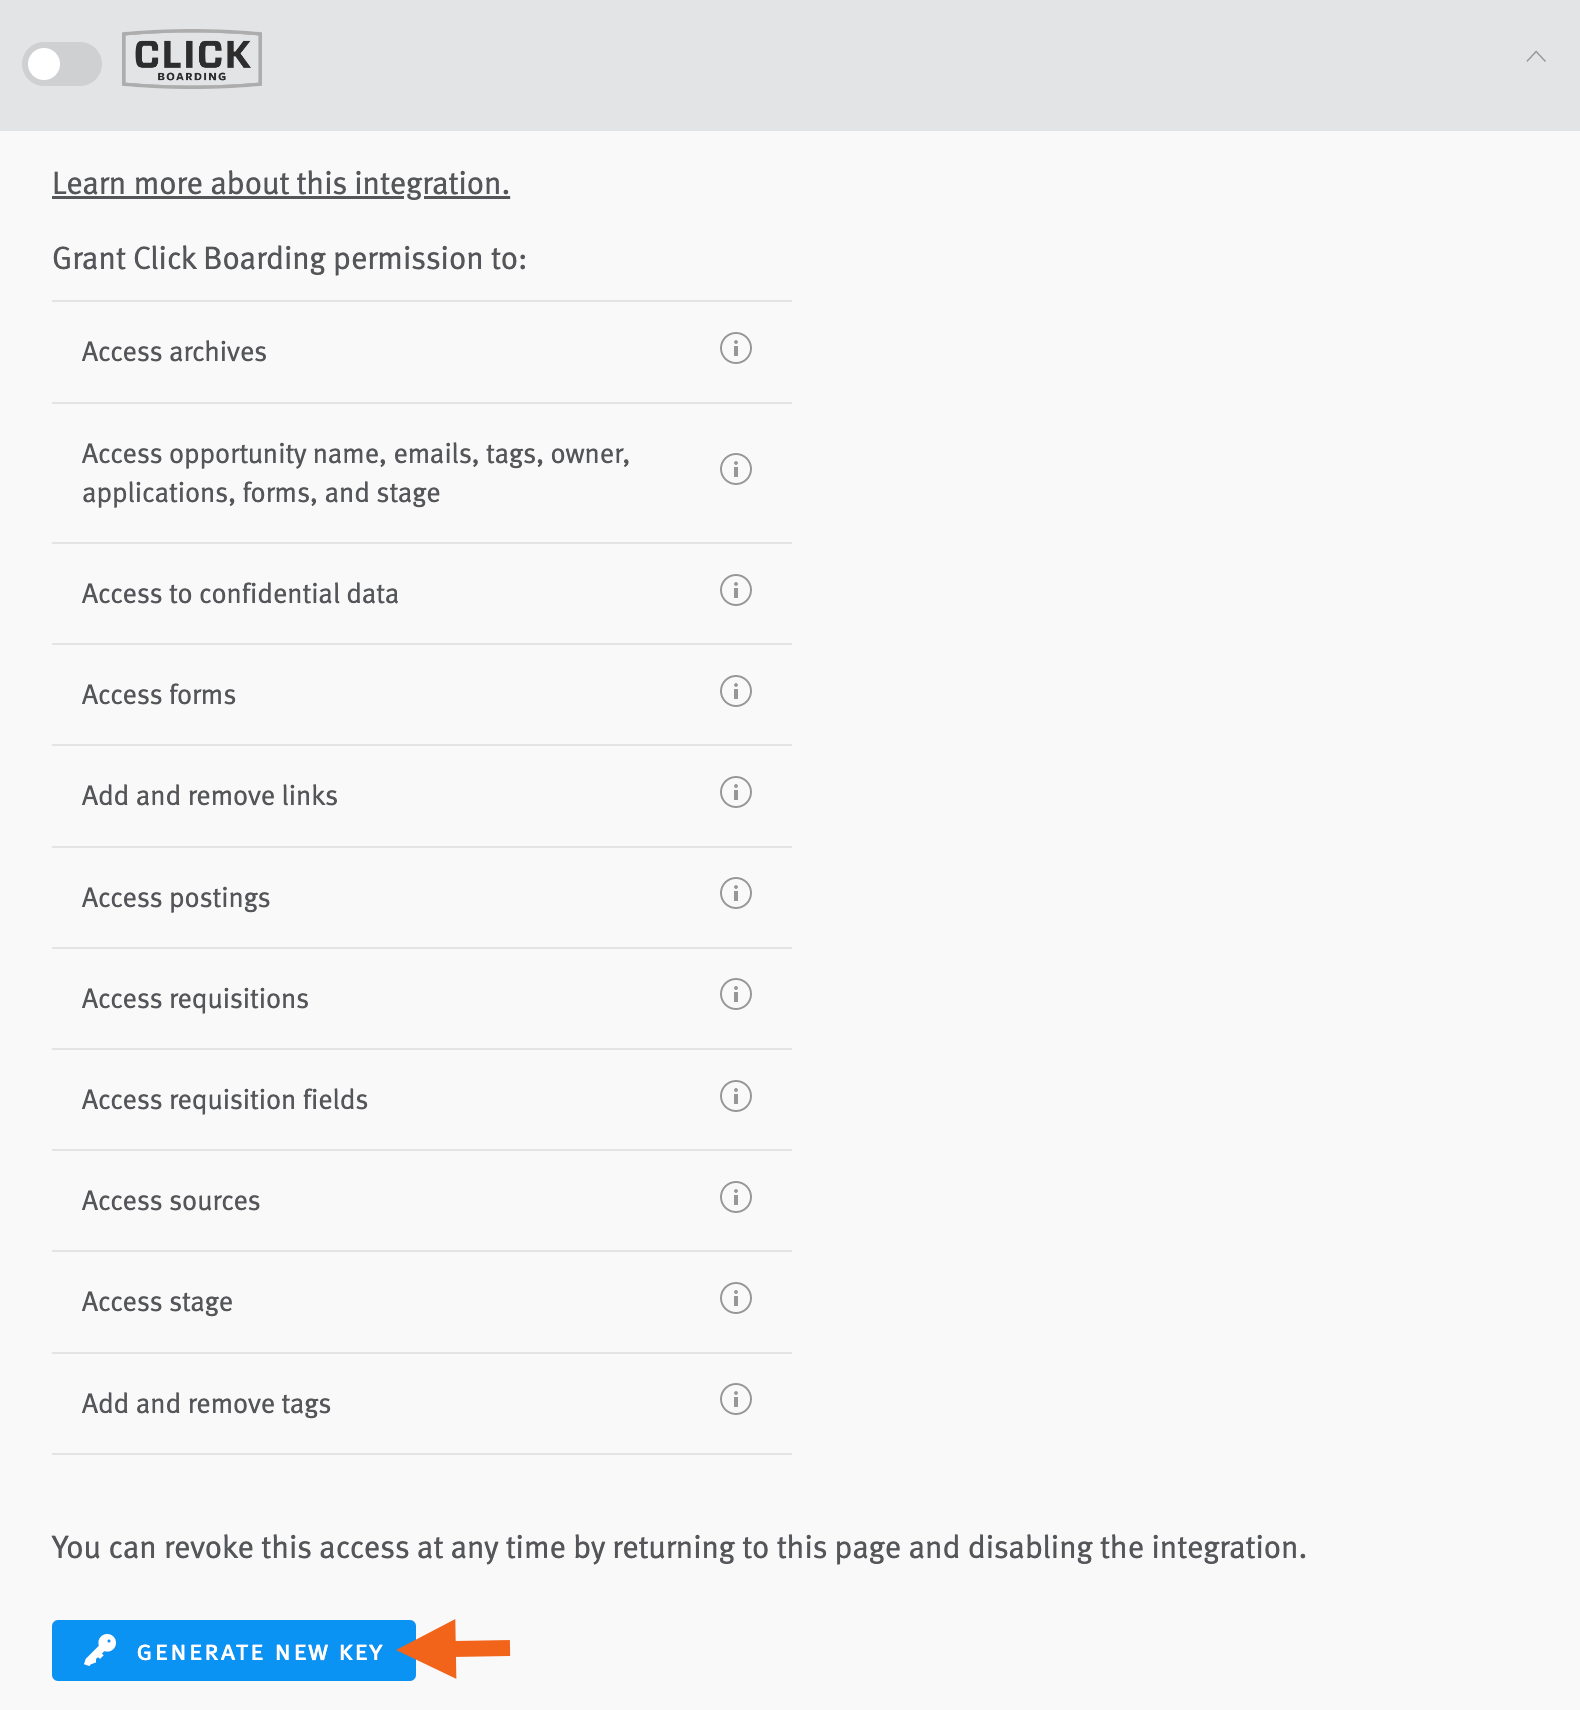View info for Access requisition fields permission
The height and width of the screenshot is (1710, 1580).
pos(735,1096)
